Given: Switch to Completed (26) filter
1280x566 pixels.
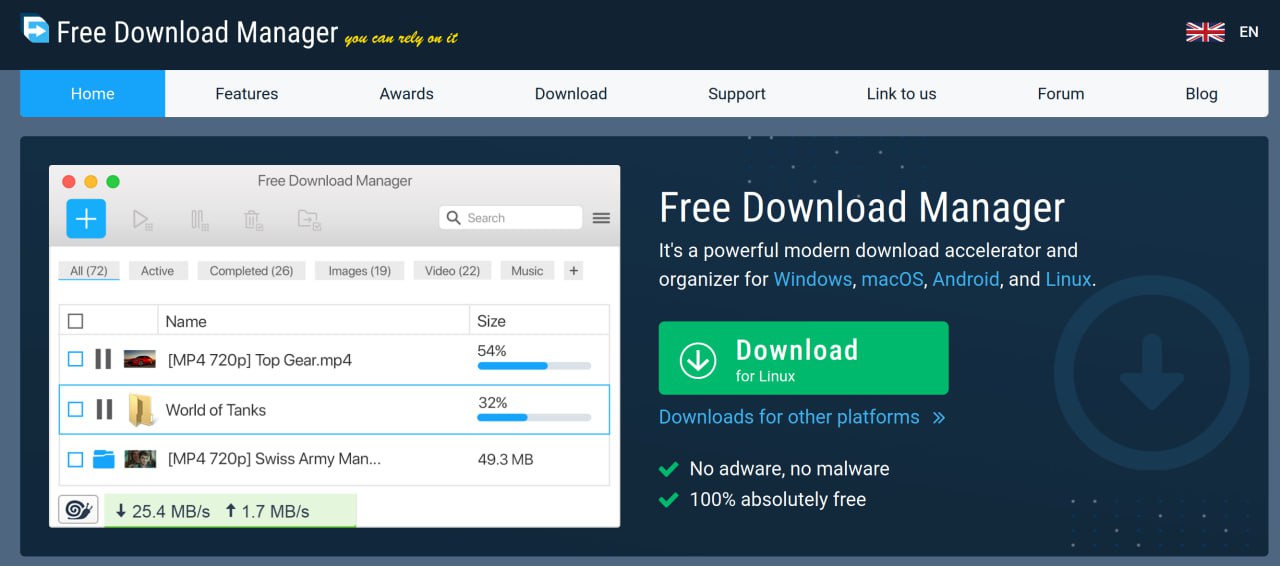Looking at the screenshot, I should coord(251,271).
